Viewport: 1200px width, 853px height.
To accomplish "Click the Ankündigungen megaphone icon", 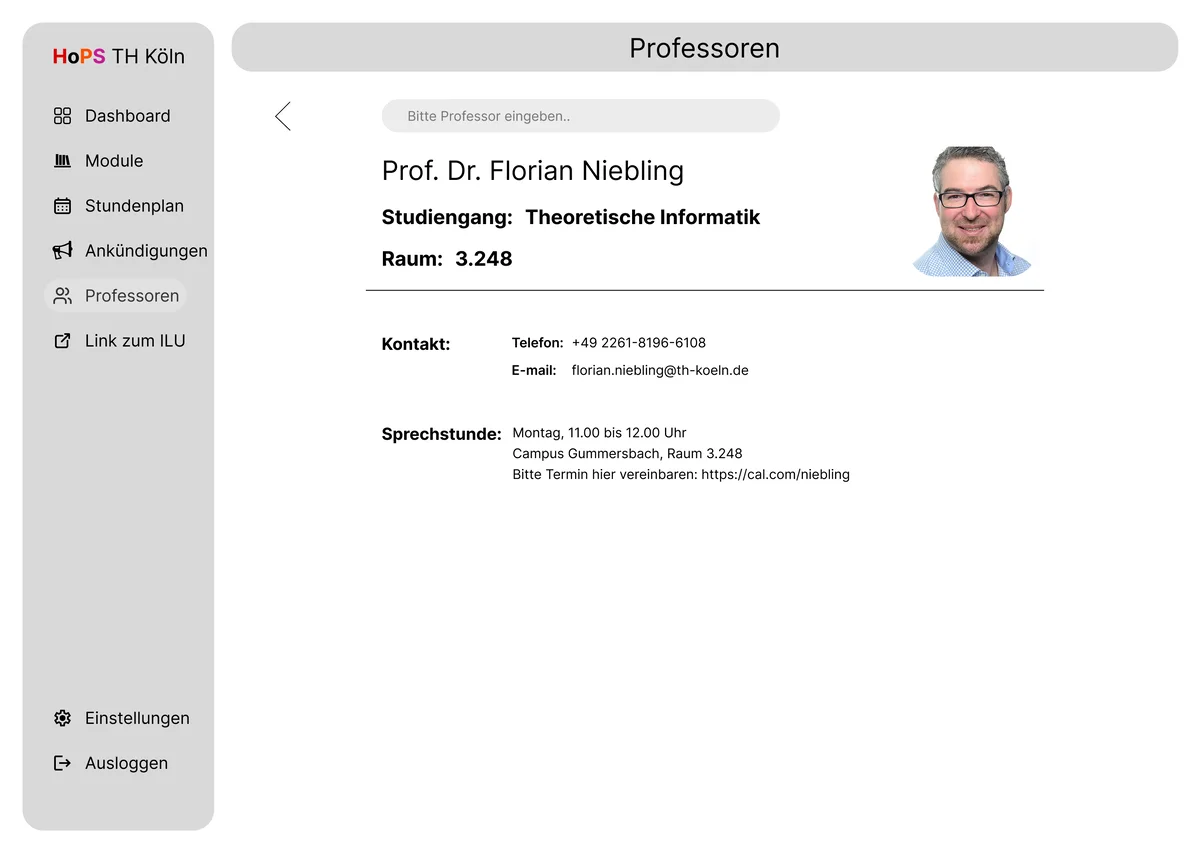I will click(x=62, y=251).
